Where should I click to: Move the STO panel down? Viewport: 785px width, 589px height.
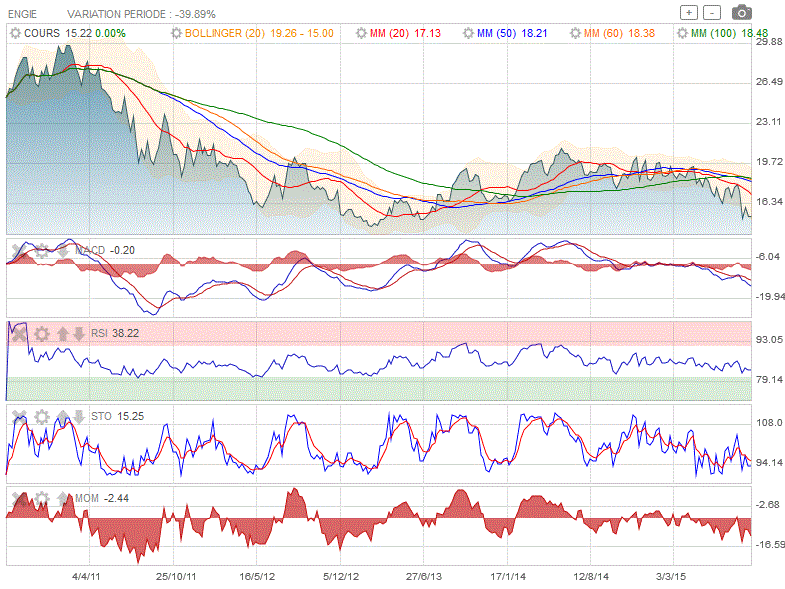(79, 415)
